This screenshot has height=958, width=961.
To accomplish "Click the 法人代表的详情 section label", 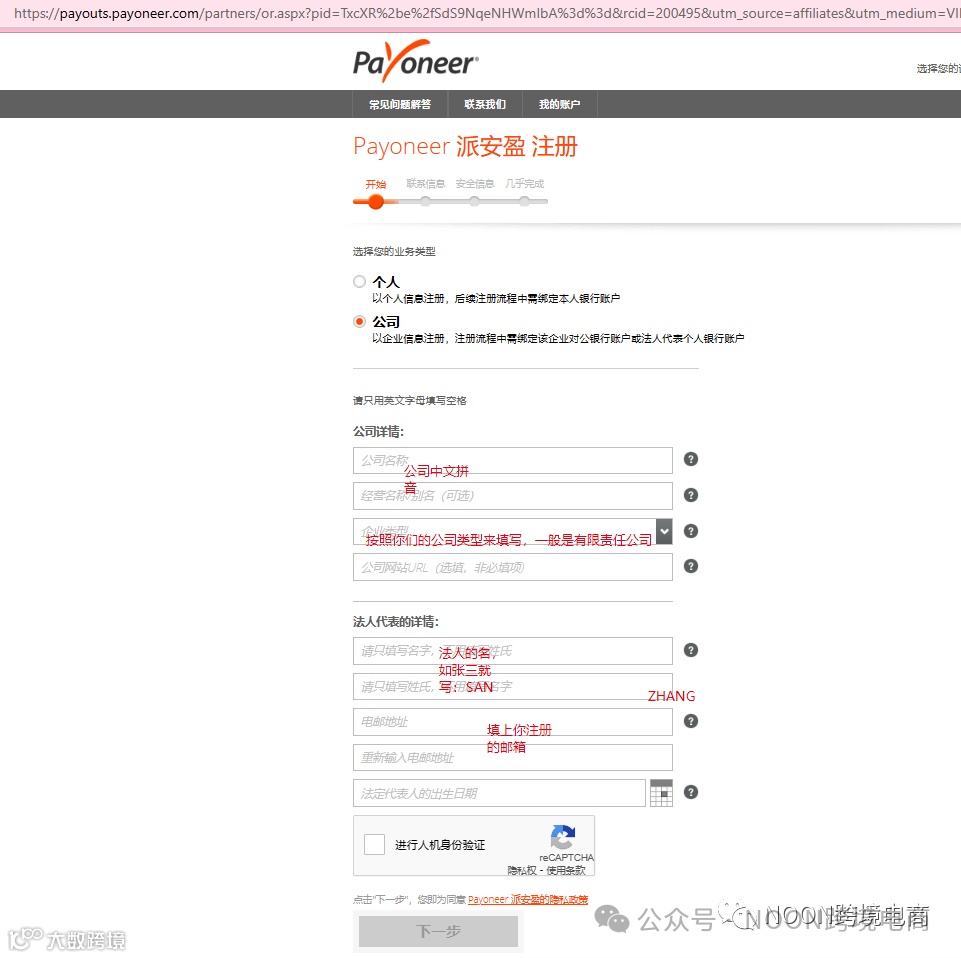I will click(x=396, y=622).
